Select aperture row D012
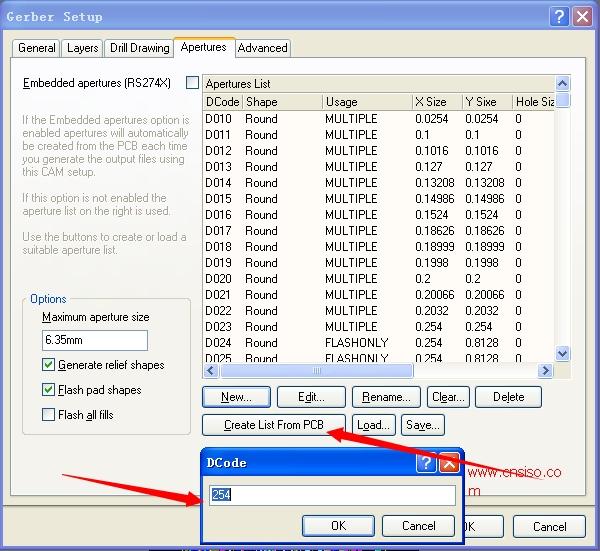Screen dimensions: 600x551 [x=378, y=151]
